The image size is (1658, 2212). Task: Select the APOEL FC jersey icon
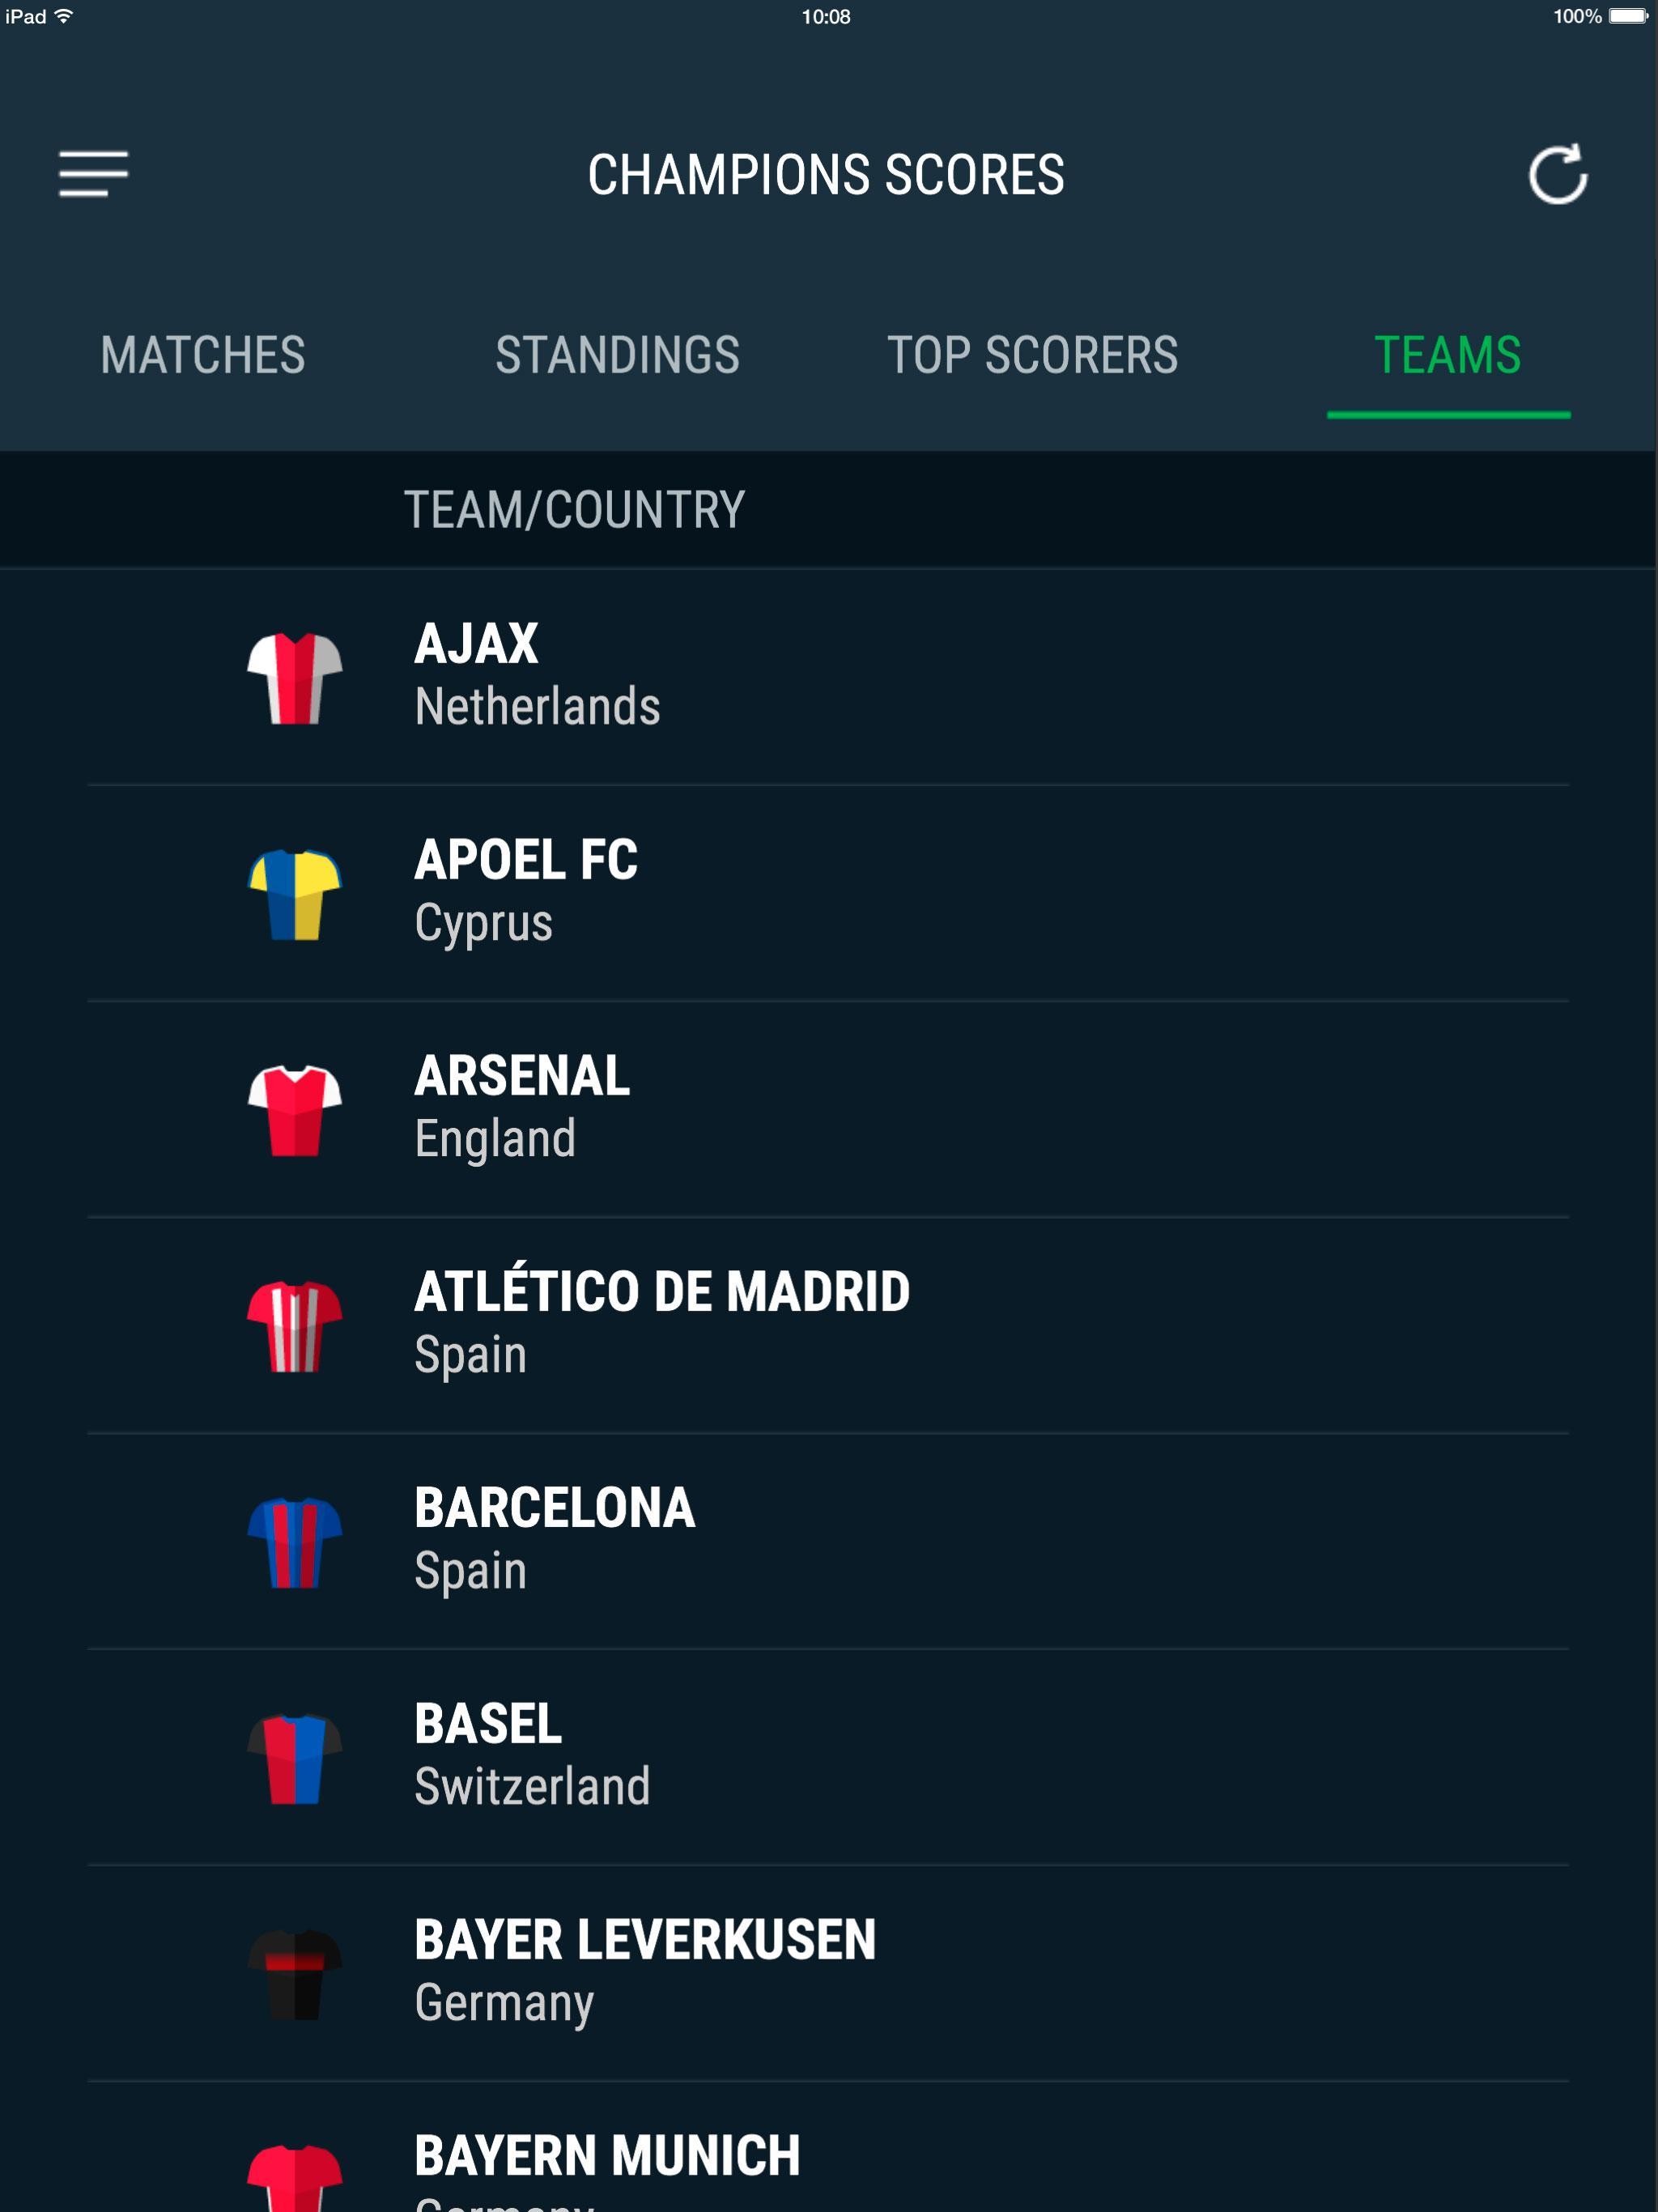(295, 894)
